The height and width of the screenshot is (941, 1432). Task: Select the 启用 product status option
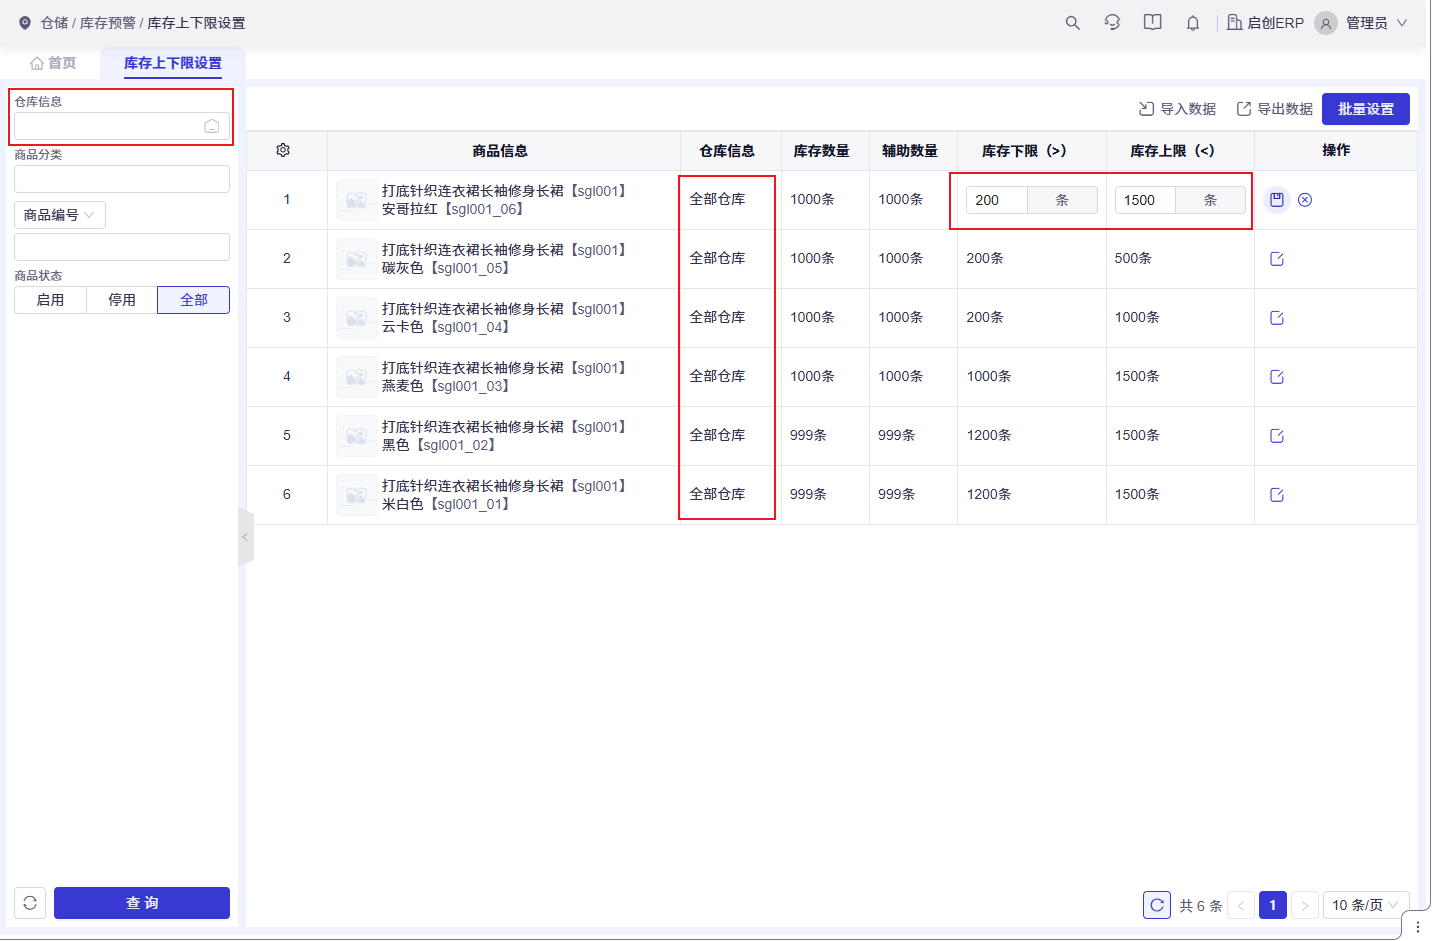(50, 300)
